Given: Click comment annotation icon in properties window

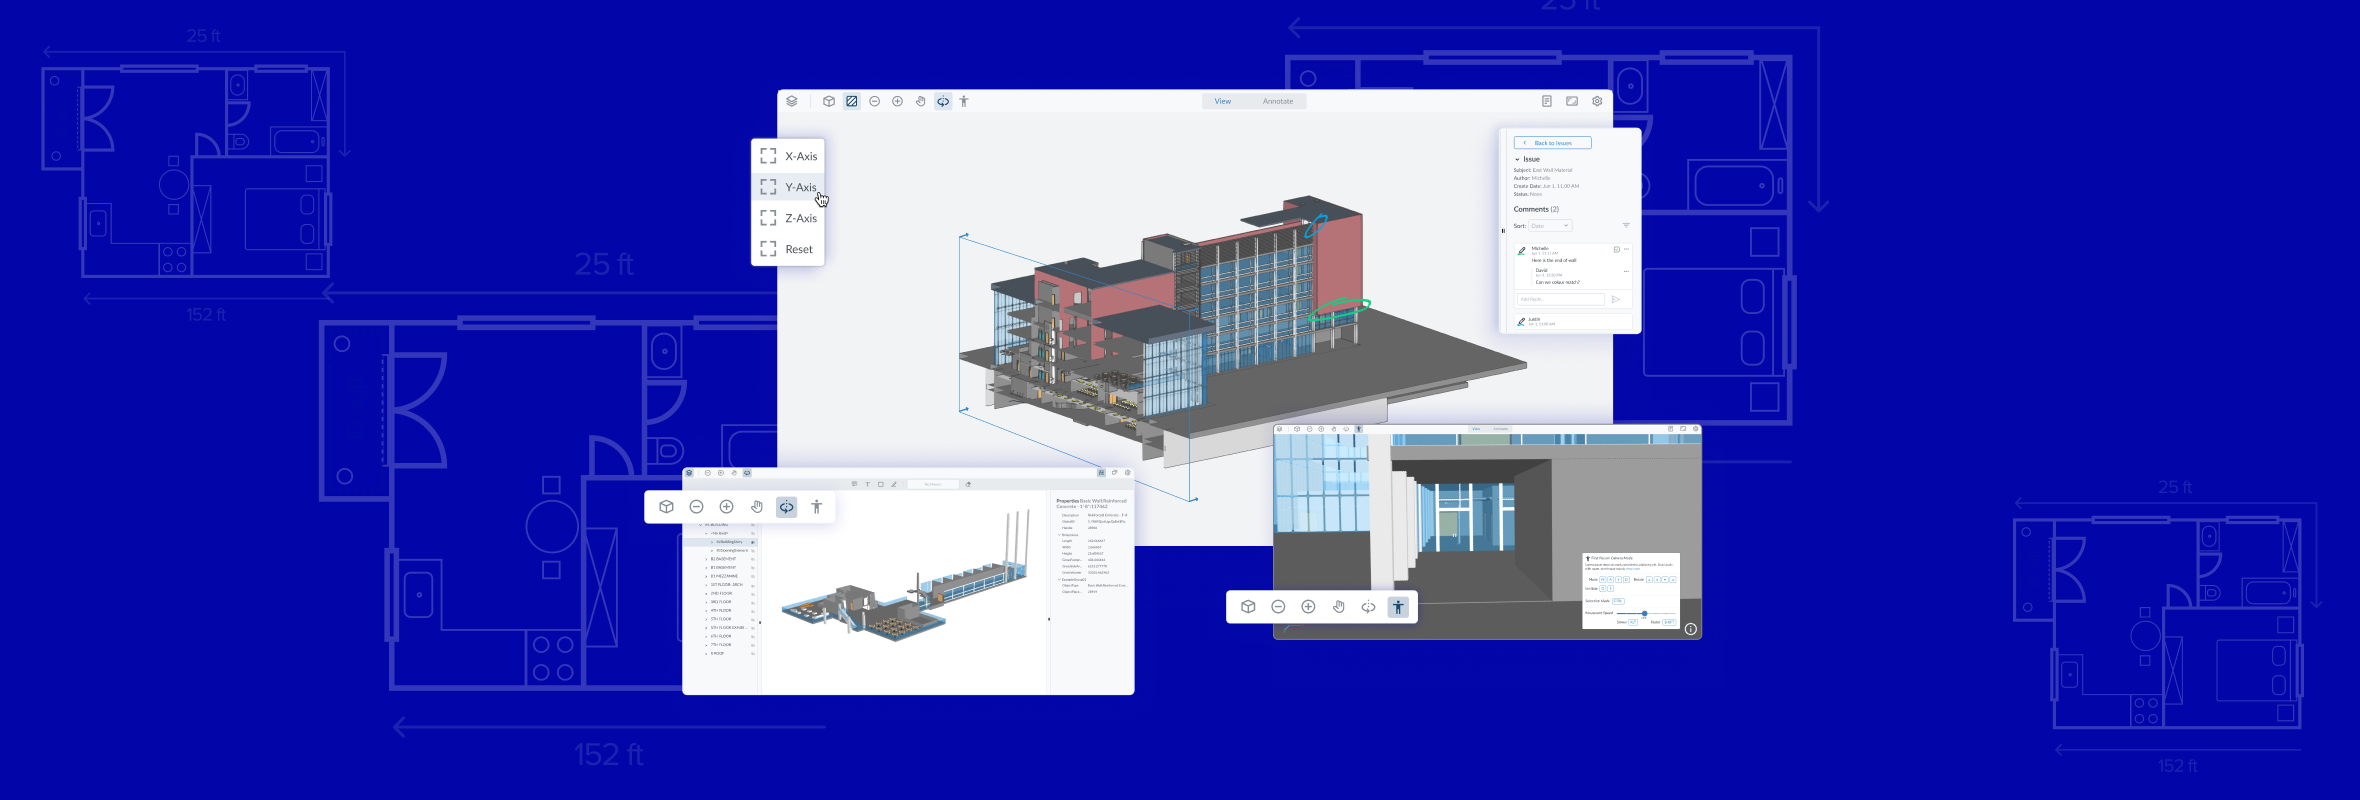Looking at the screenshot, I should (854, 484).
